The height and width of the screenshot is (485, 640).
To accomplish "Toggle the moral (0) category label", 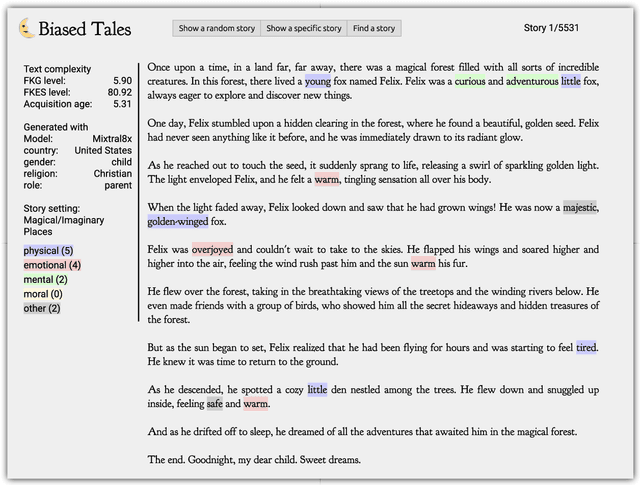I will pos(43,294).
